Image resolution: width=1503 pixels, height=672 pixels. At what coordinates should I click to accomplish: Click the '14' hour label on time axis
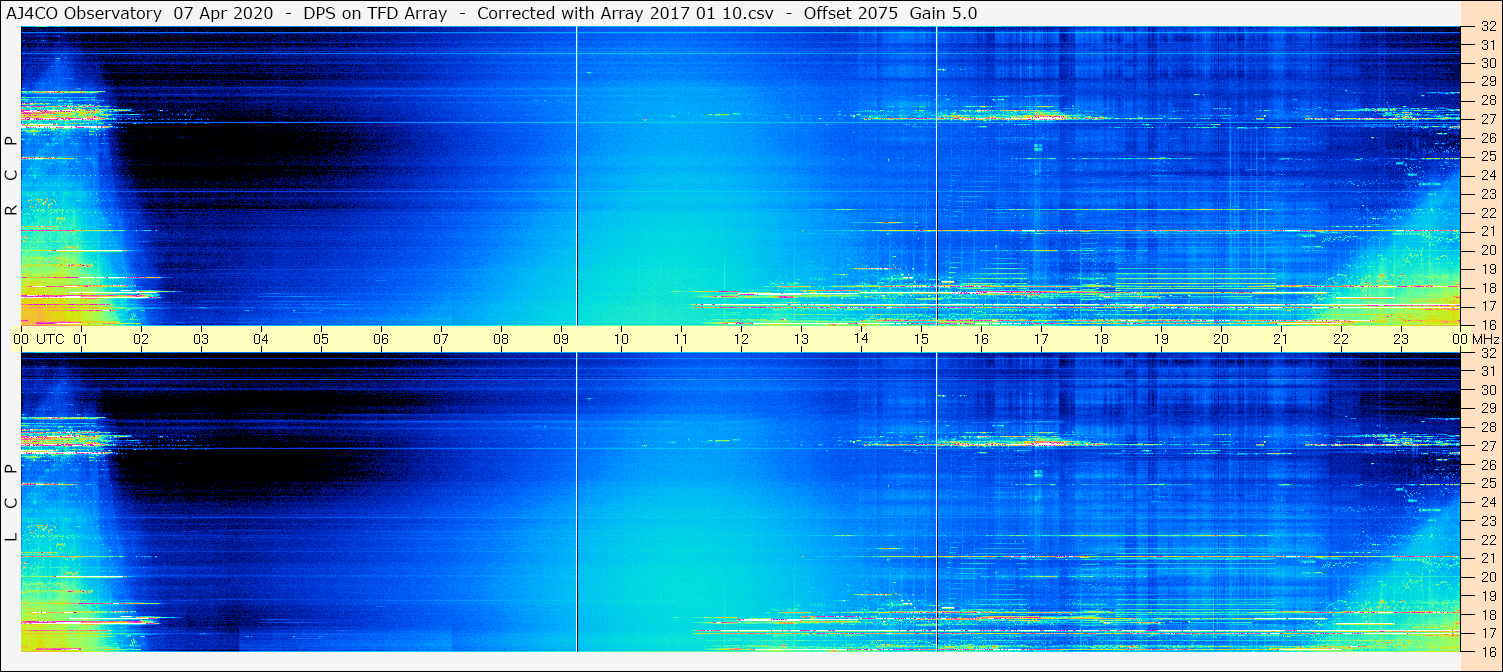click(x=861, y=339)
